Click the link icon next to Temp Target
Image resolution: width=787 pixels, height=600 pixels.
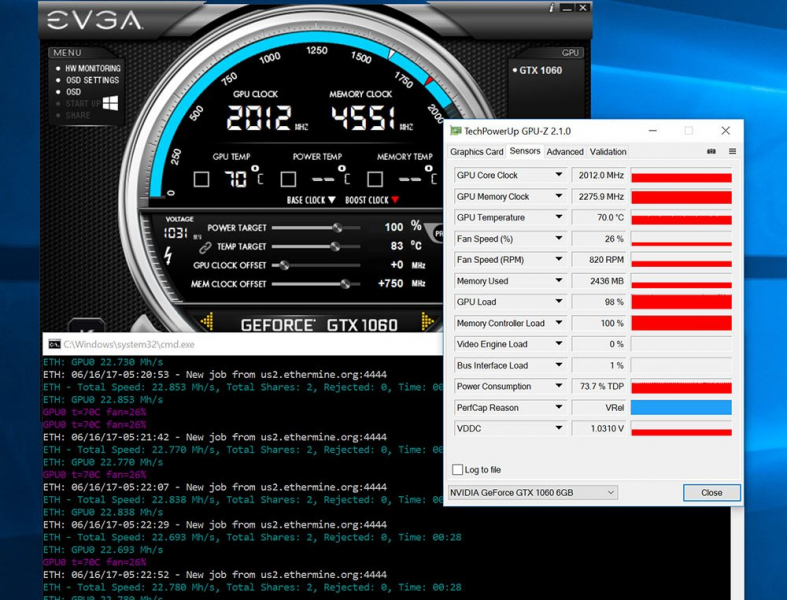click(x=205, y=246)
